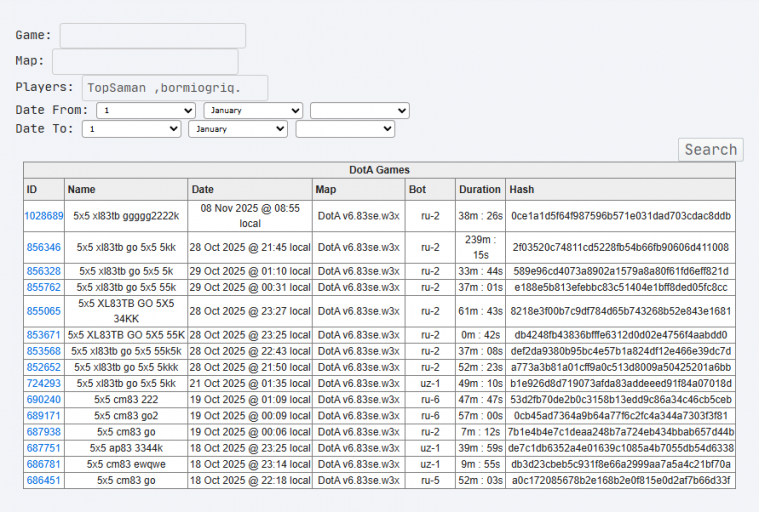The height and width of the screenshot is (512, 759).
Task: Open game ID 855762 link
Action: (x=44, y=287)
